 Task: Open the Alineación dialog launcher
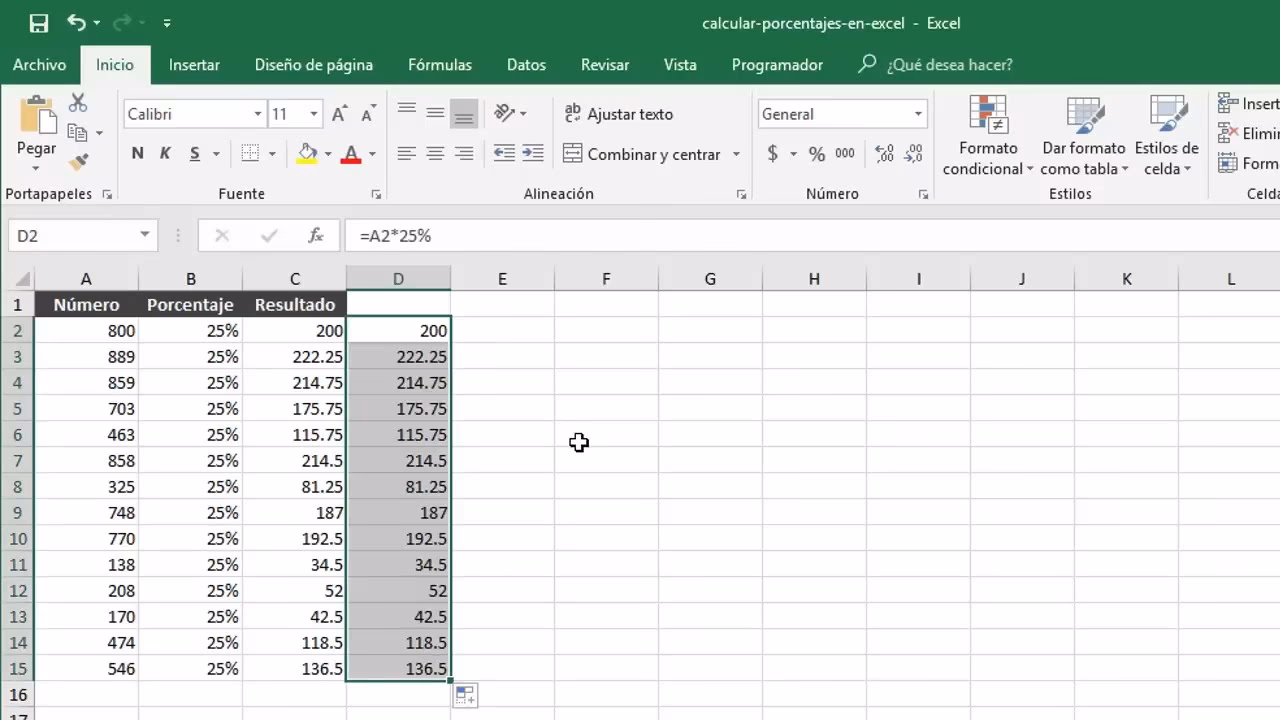coord(742,193)
